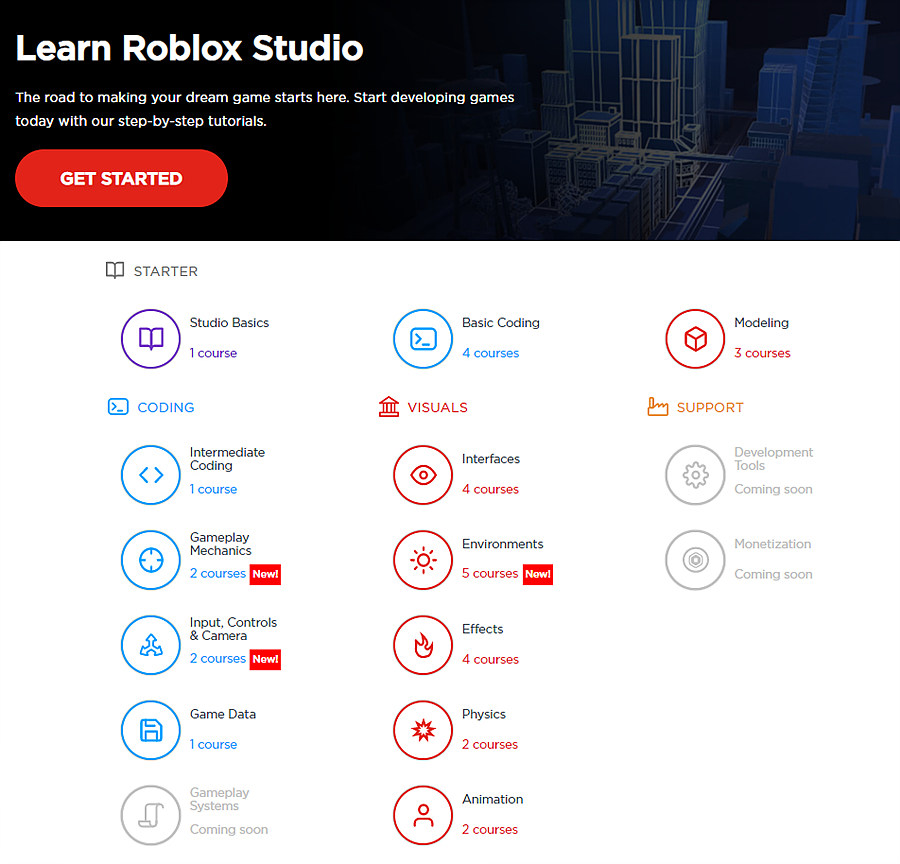Click '1 course' under Game Data
Viewport: 900px width, 864px height.
(x=213, y=744)
